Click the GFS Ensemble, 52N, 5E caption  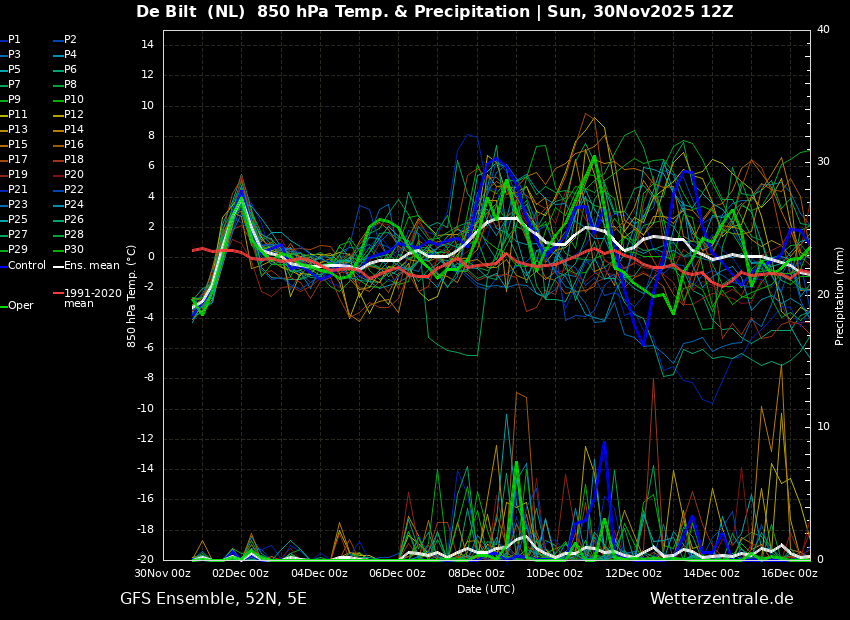pos(213,599)
